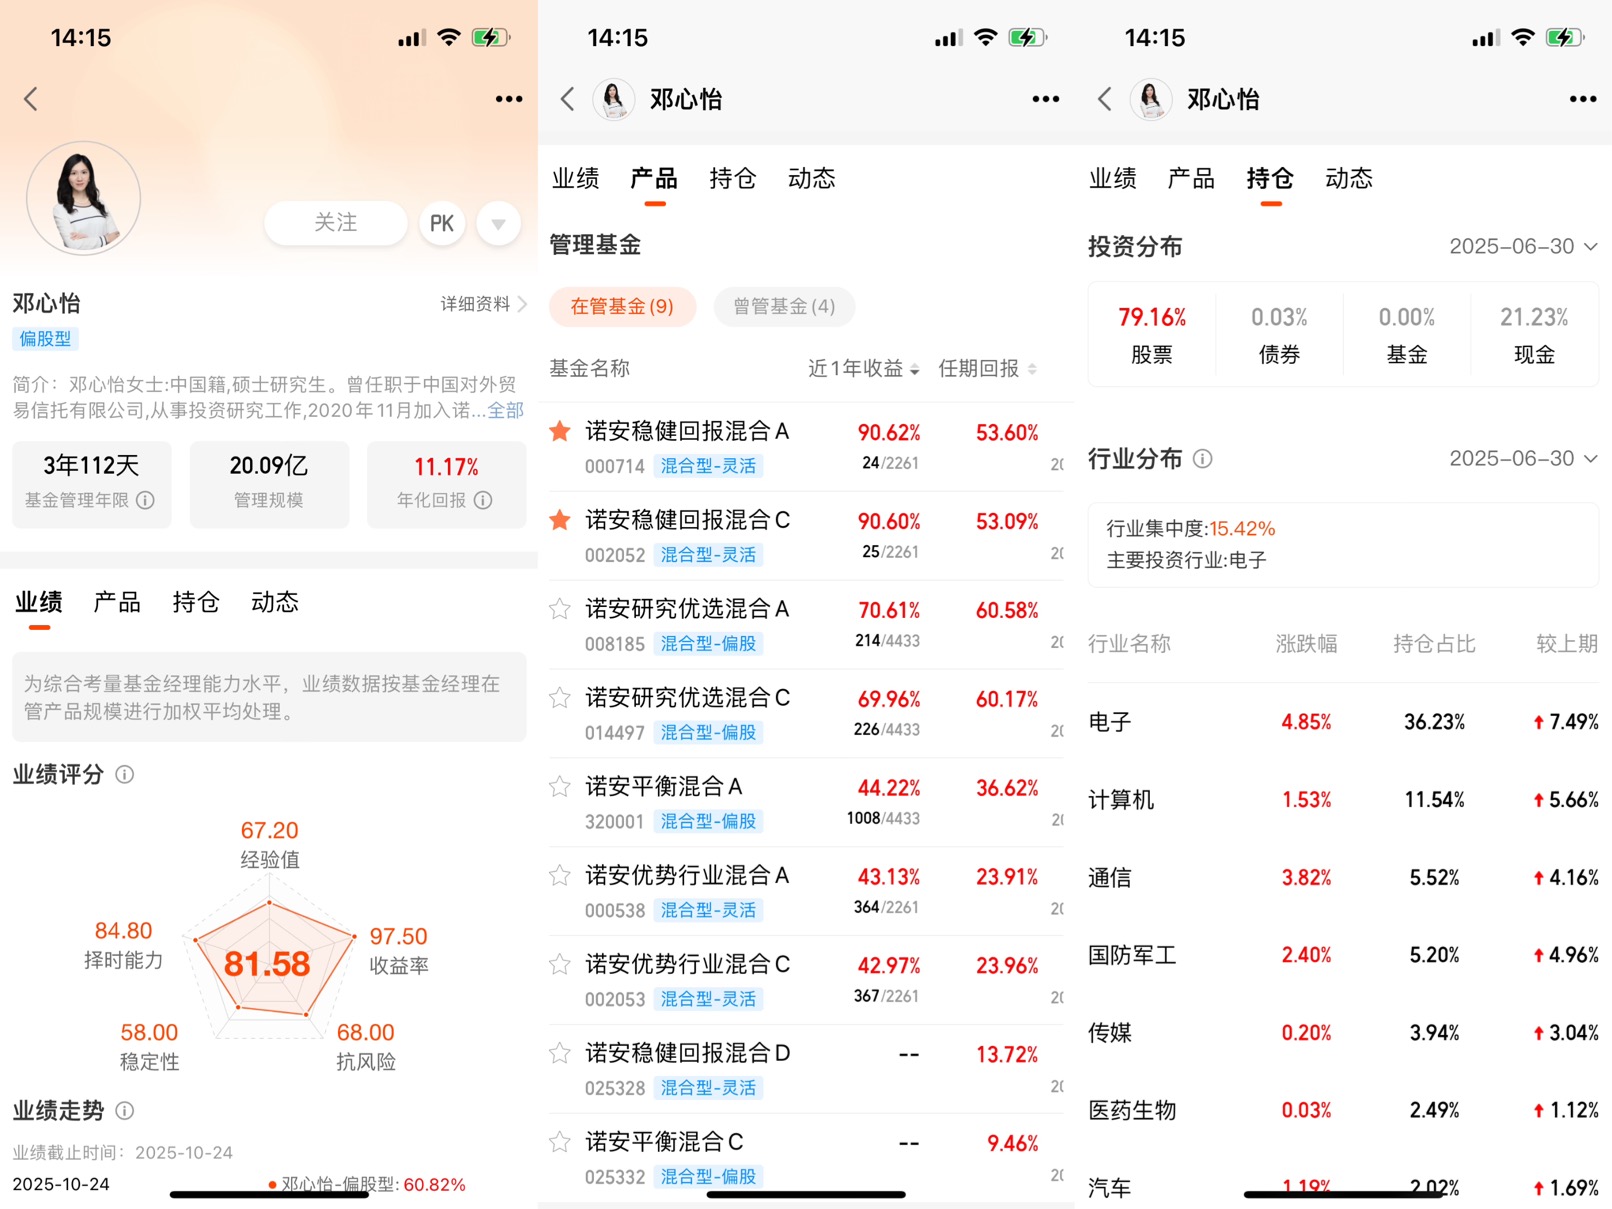Open 投资分布 date dropdown 2025-06-30

tap(1523, 246)
